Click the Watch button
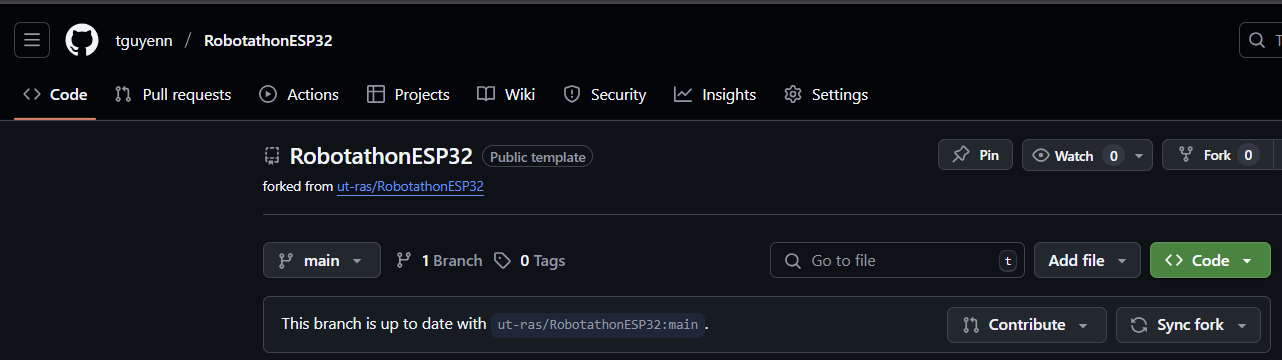 (x=1075, y=155)
